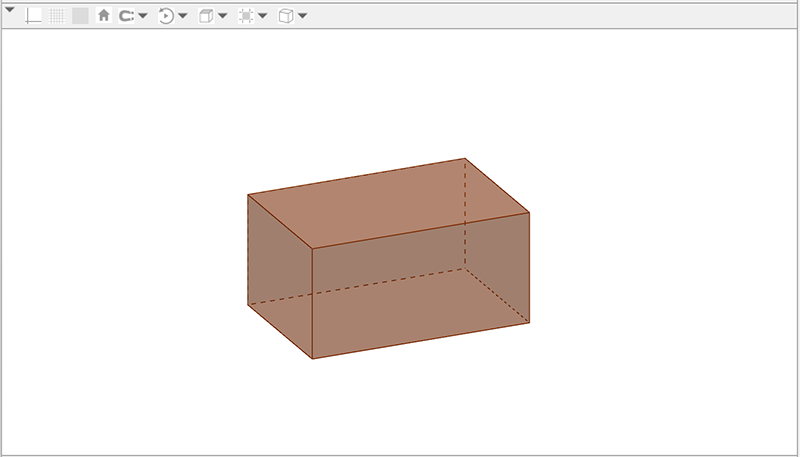Toggle the coordinate axes display
Screen dimensions: 800x457
(33, 16)
